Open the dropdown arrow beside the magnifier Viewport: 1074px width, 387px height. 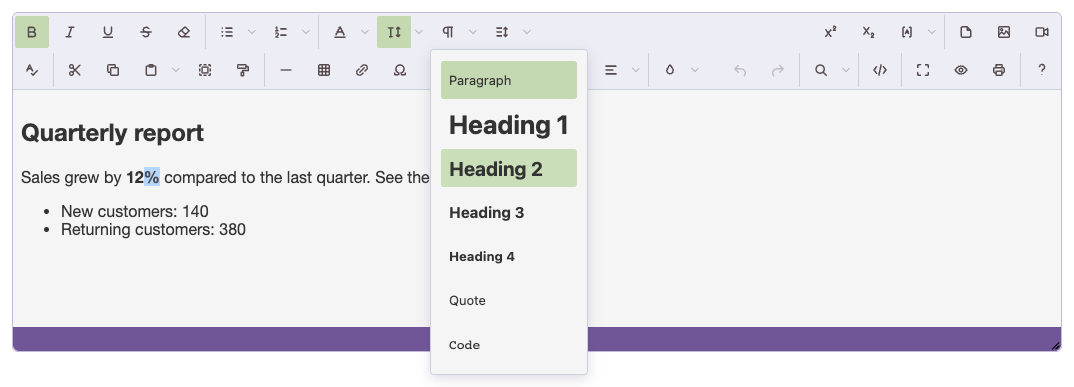pos(845,70)
